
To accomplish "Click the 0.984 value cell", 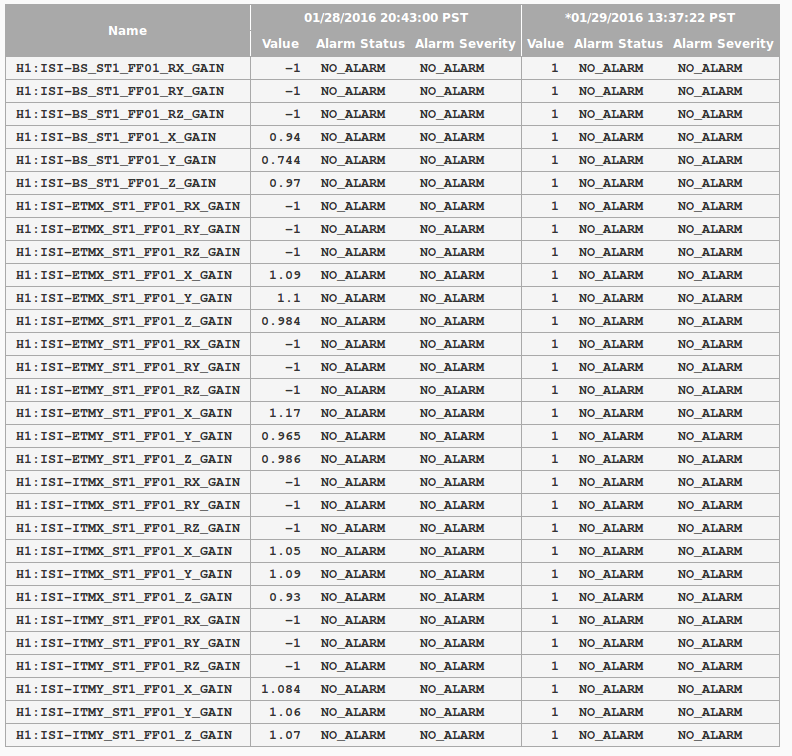I will 281,321.
